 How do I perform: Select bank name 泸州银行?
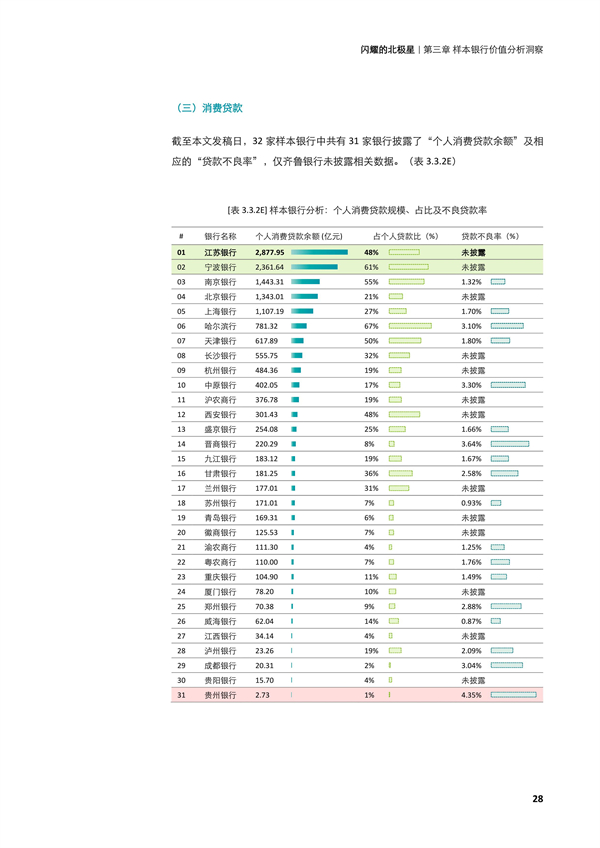(220, 651)
